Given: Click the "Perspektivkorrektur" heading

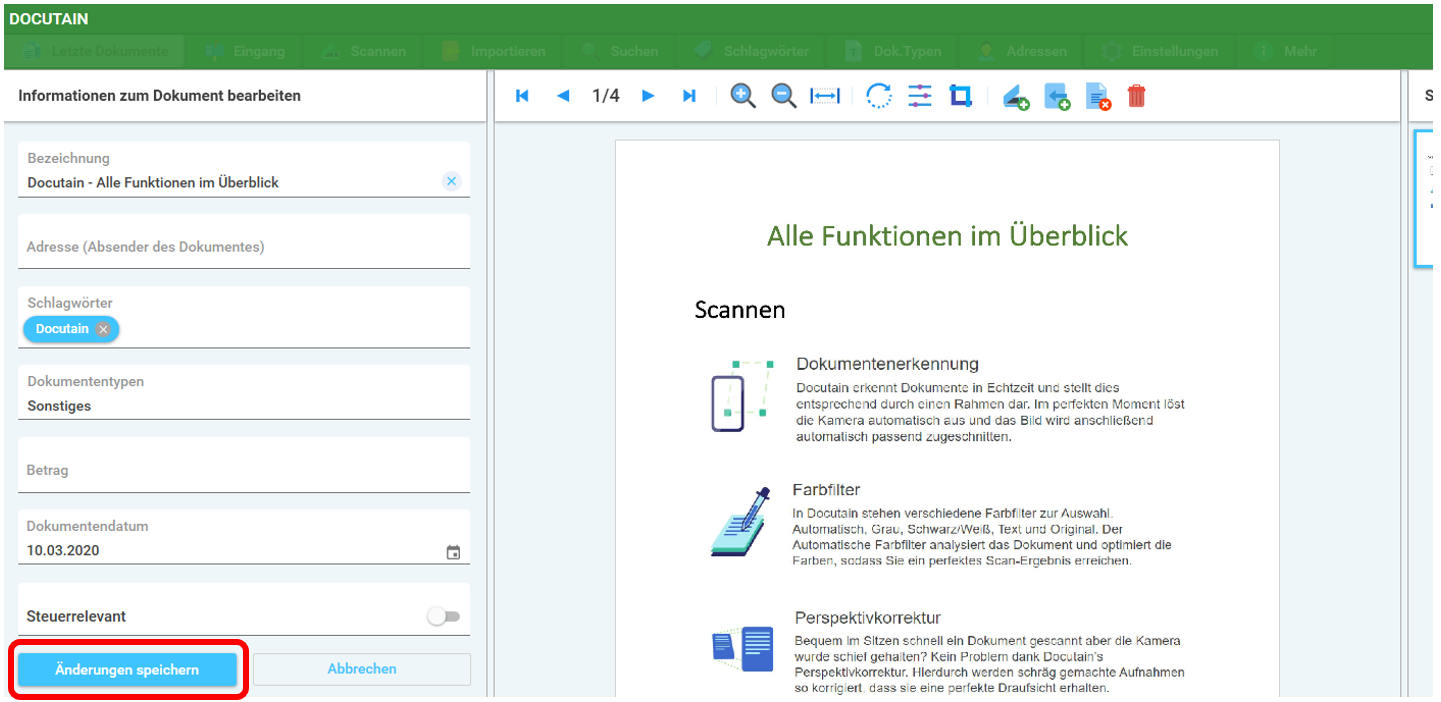Looking at the screenshot, I should [x=868, y=618].
